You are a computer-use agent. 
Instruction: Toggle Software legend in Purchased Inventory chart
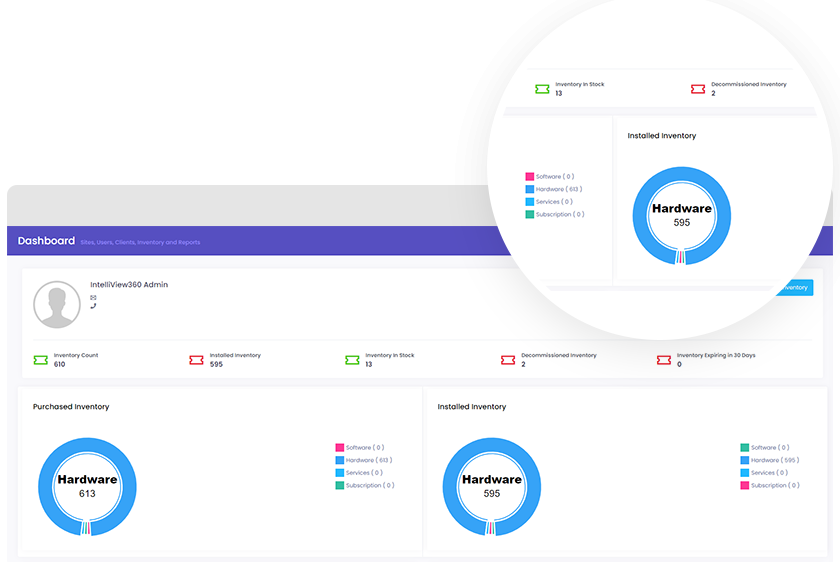tap(360, 447)
